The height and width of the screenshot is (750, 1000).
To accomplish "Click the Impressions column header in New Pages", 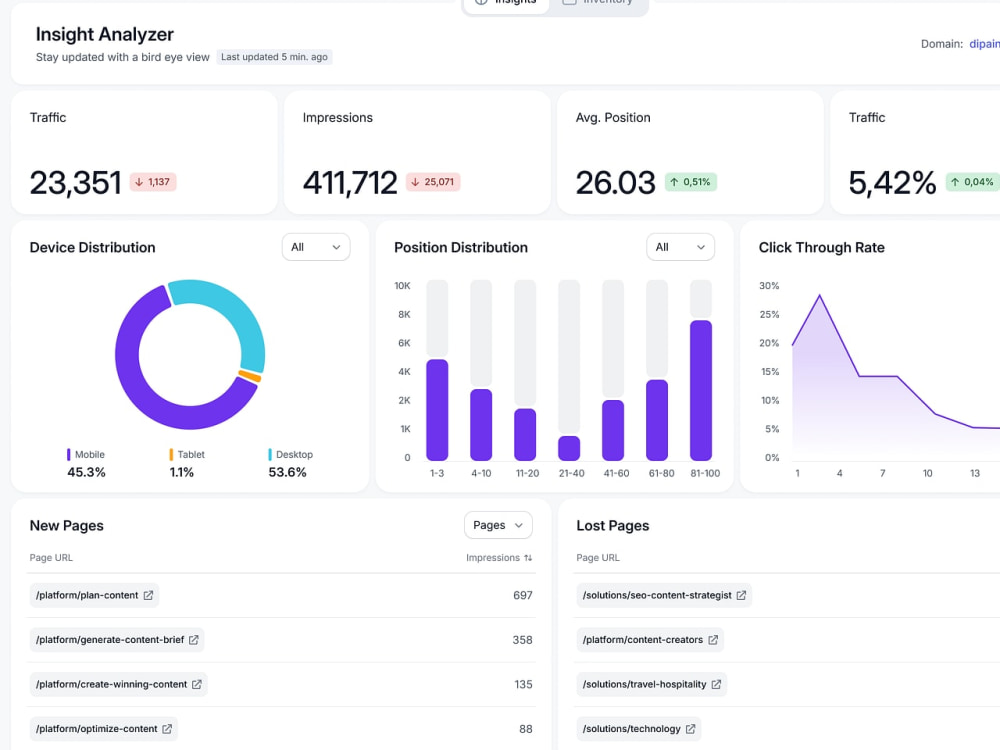I will (x=499, y=558).
